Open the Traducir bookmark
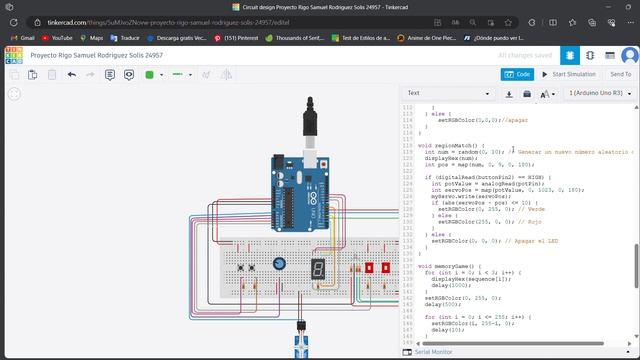The width and height of the screenshot is (640, 360). point(125,38)
